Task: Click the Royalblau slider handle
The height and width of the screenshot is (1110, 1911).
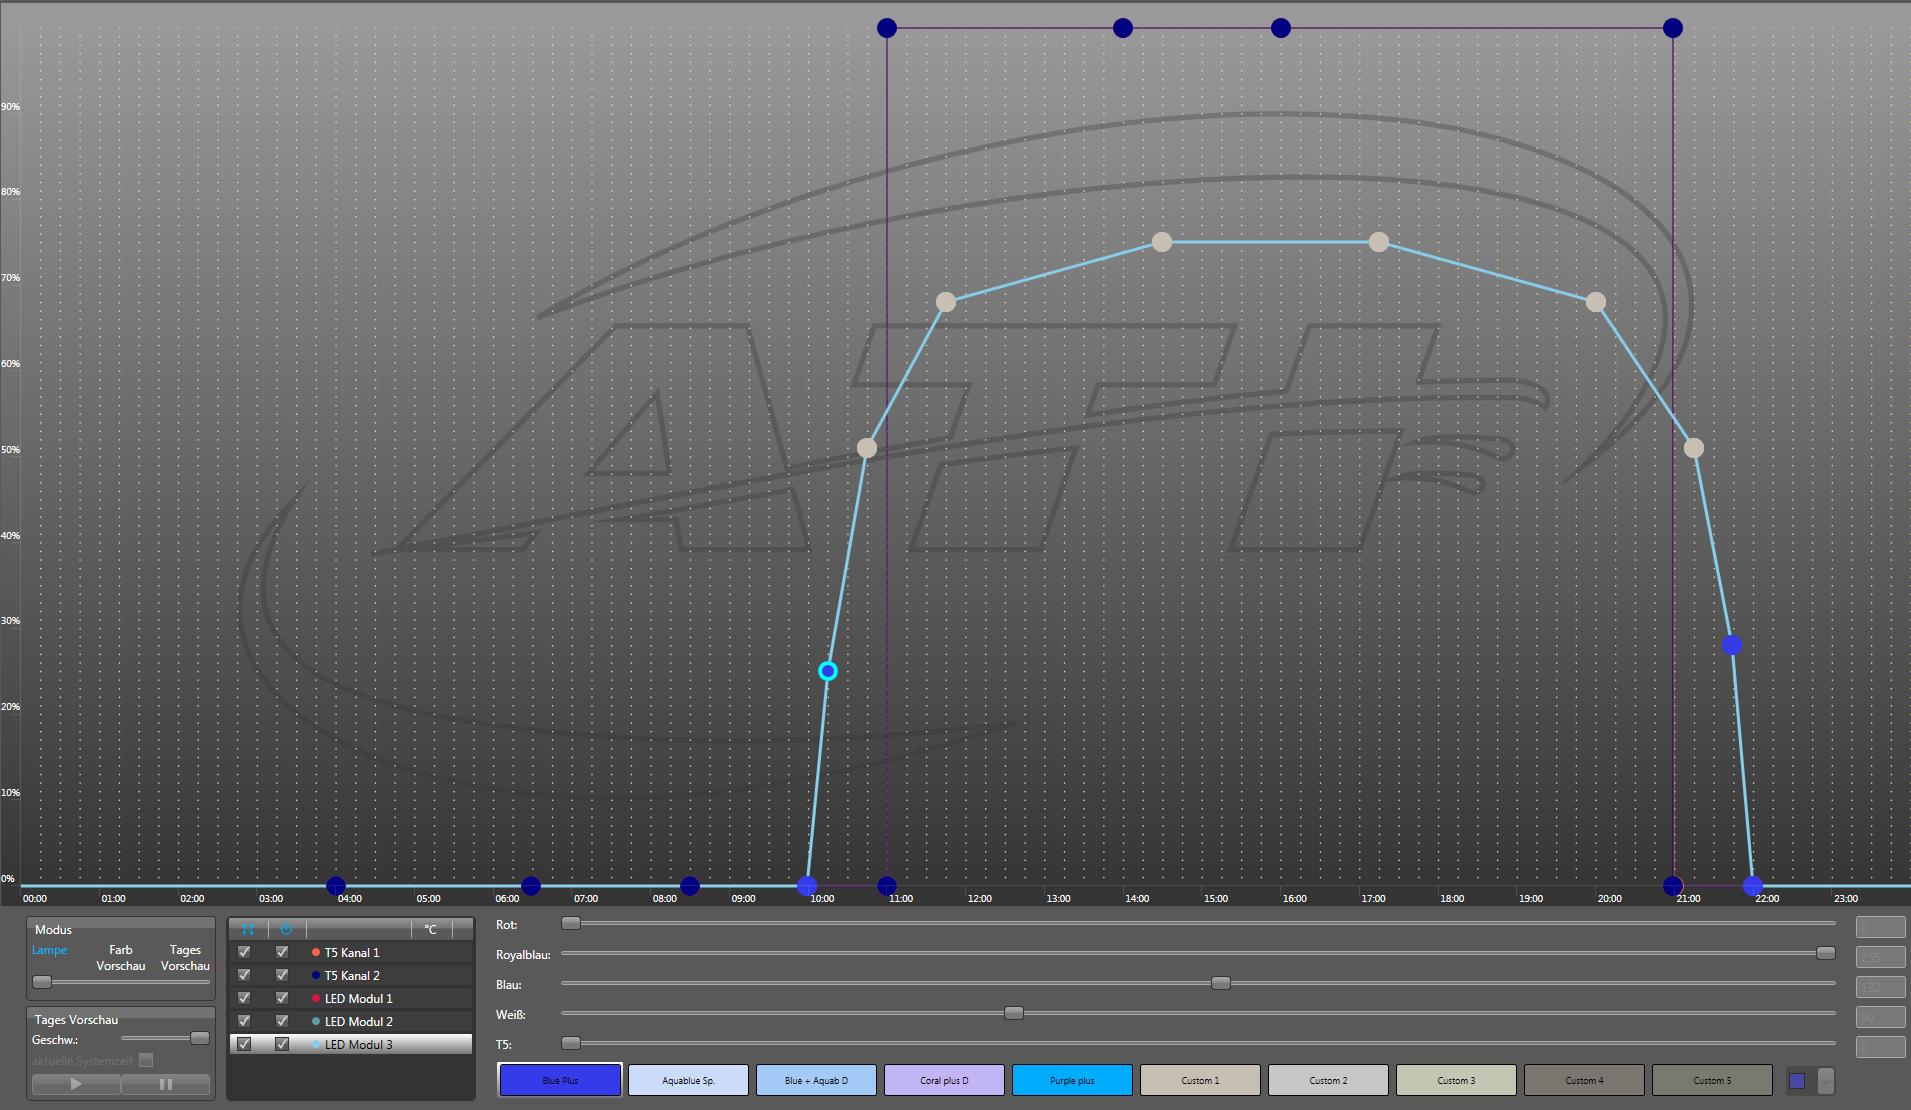Action: pyautogui.click(x=1825, y=953)
